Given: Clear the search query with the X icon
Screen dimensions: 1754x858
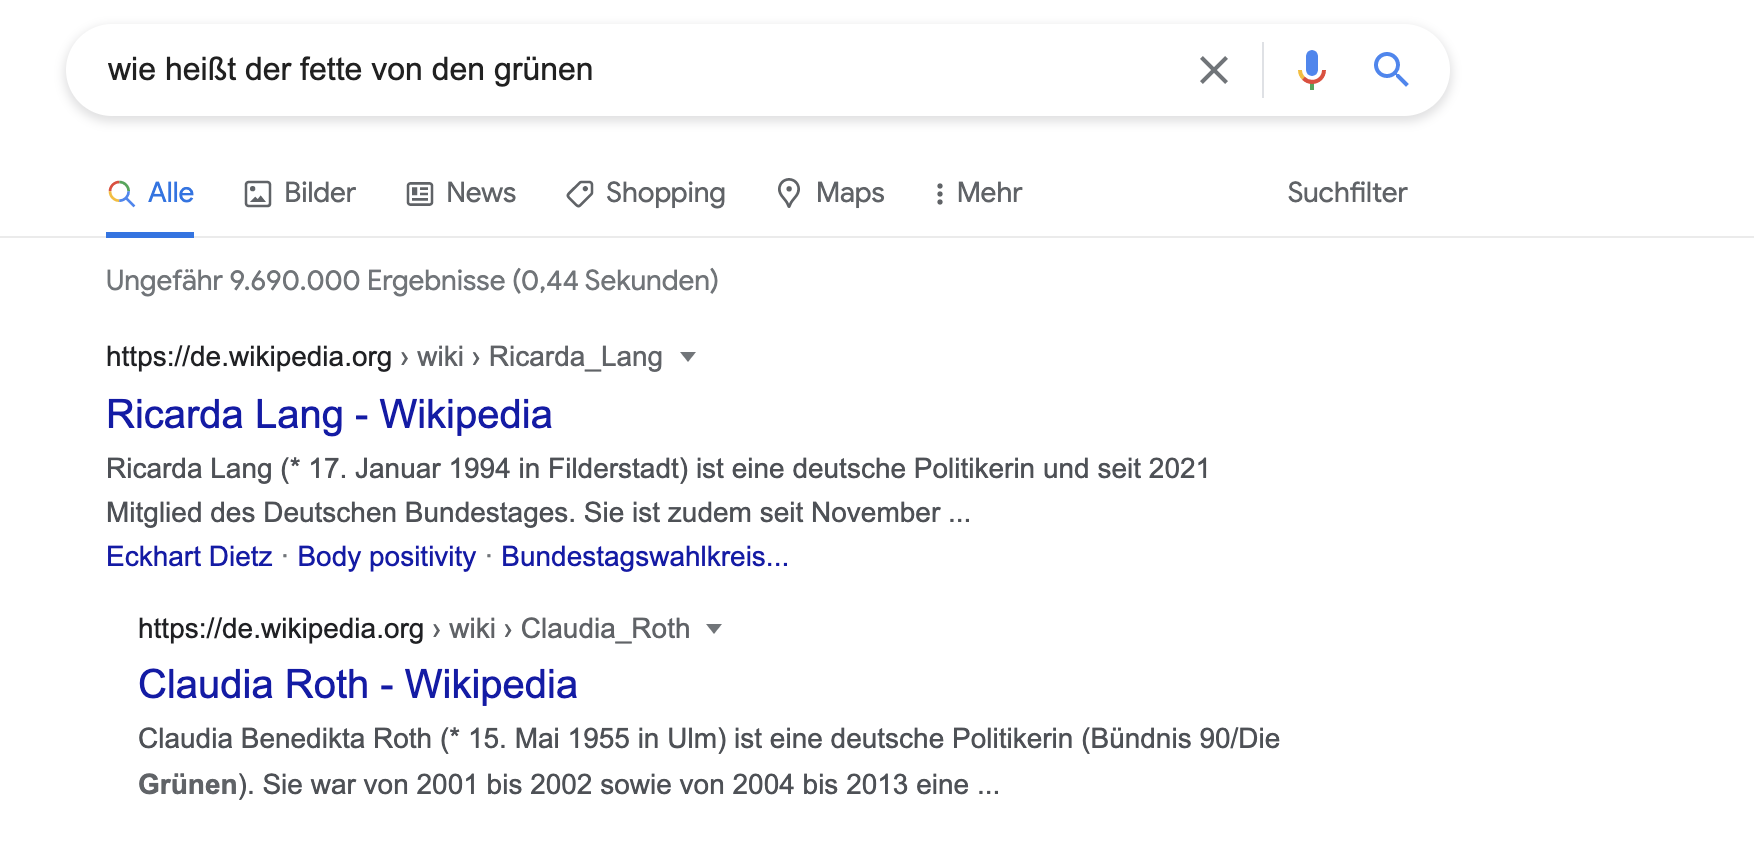Looking at the screenshot, I should coord(1213,70).
